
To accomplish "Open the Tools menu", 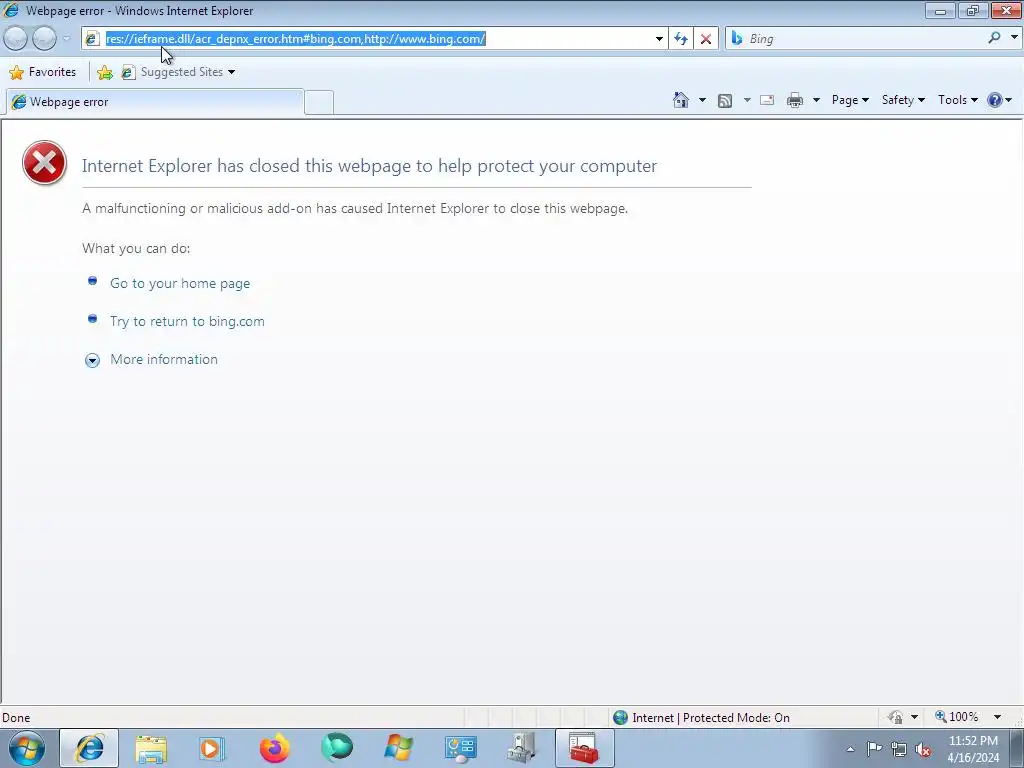I will [958, 100].
